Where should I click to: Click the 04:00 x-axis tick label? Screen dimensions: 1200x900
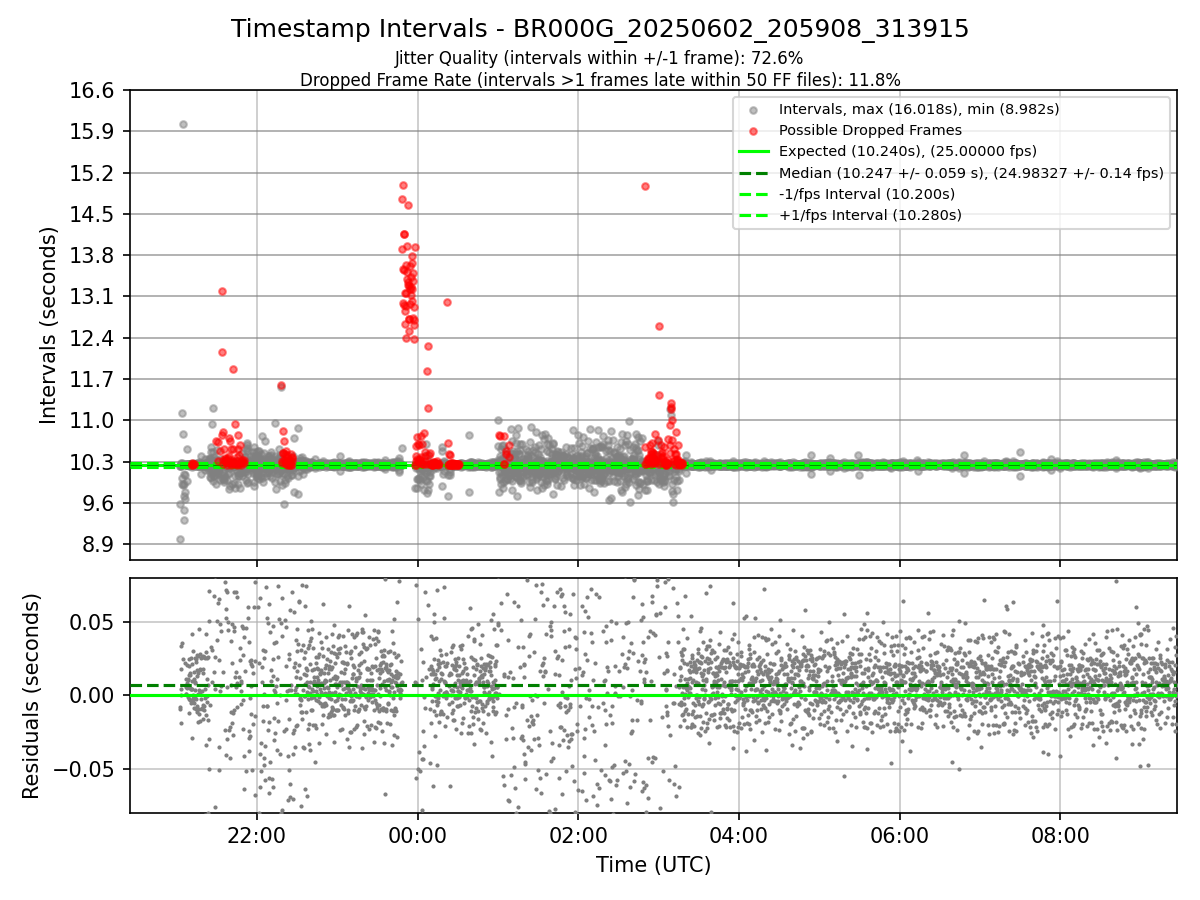click(x=739, y=835)
